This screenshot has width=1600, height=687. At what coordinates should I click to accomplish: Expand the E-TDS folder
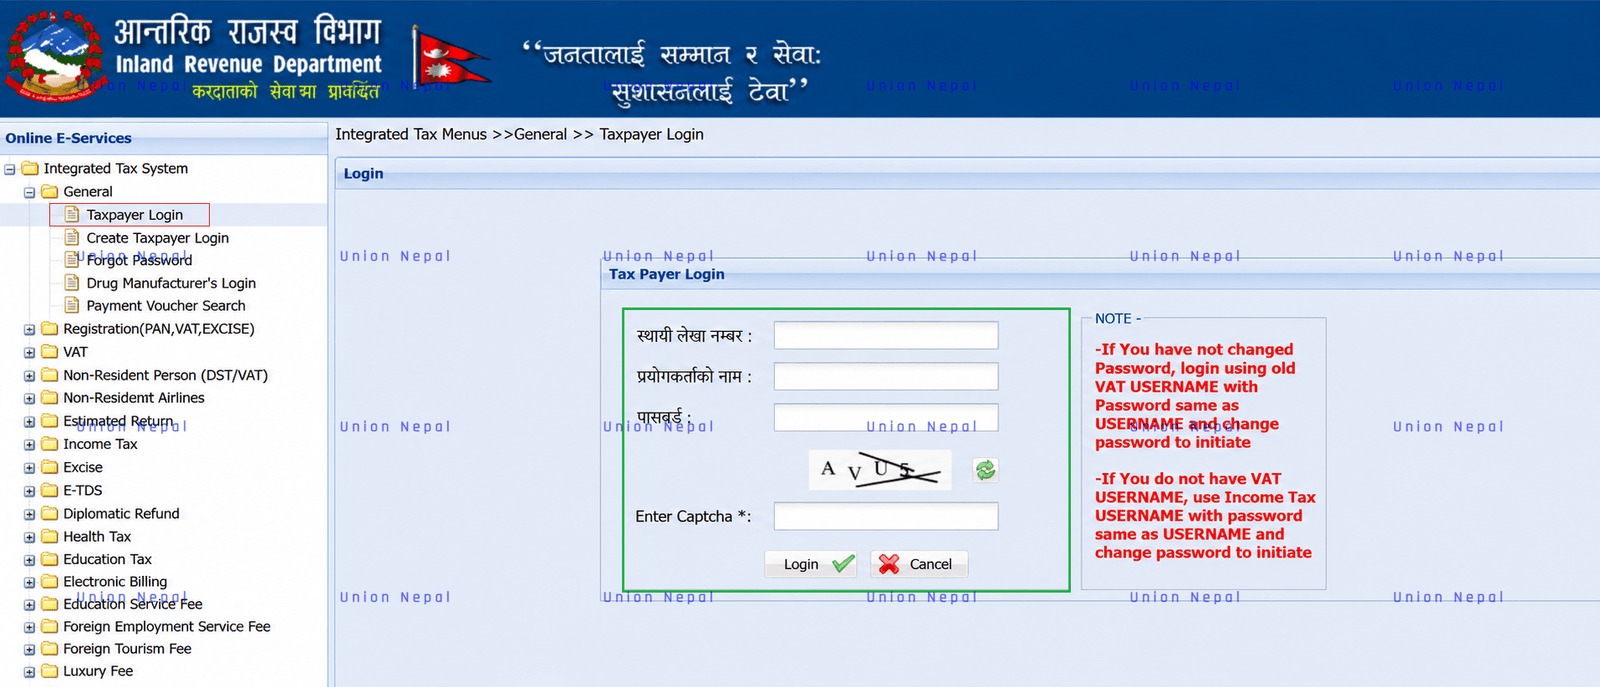(x=29, y=491)
